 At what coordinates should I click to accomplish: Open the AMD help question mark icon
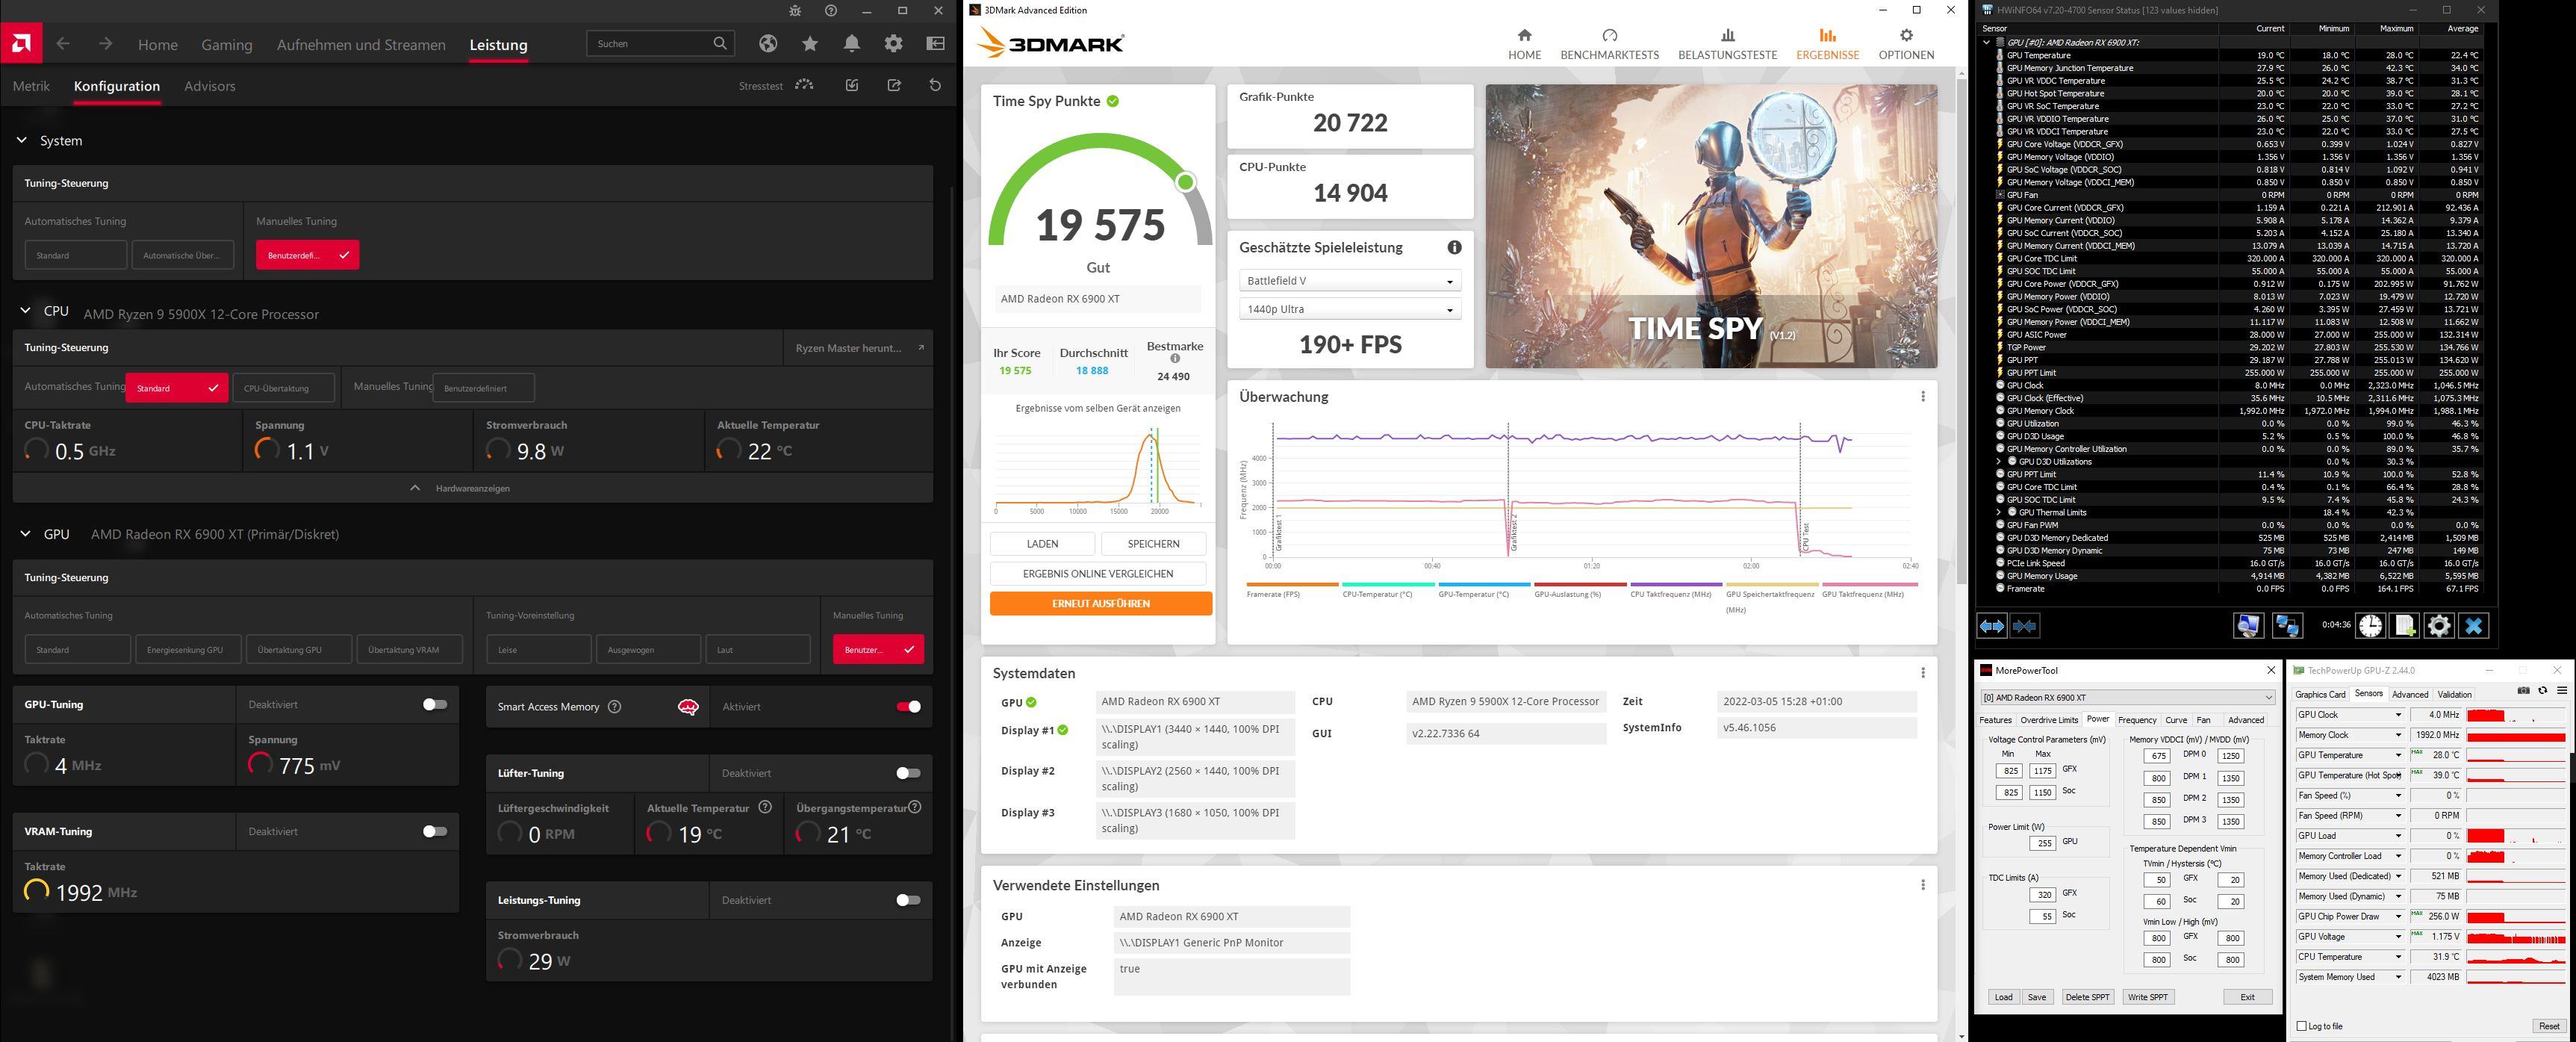click(831, 11)
